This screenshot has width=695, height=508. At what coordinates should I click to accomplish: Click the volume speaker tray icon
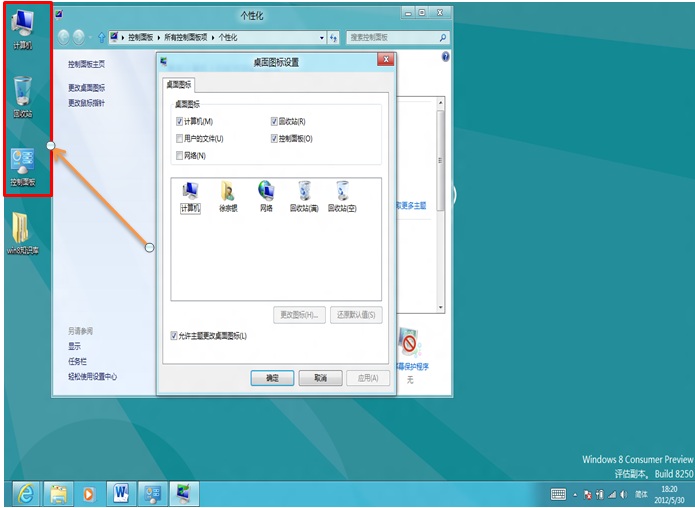click(624, 494)
